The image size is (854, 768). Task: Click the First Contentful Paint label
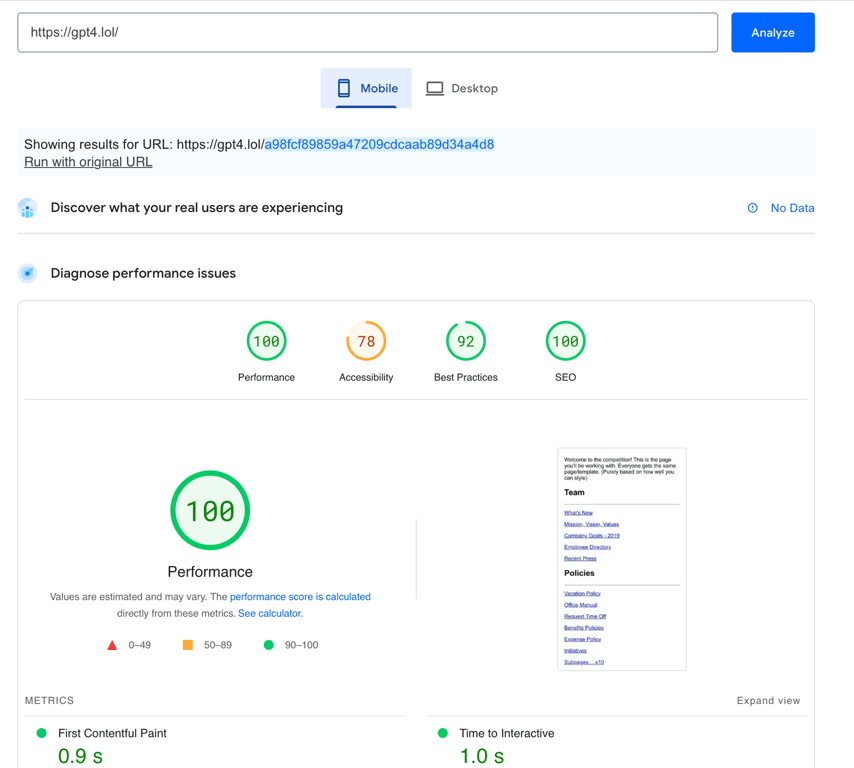click(x=112, y=733)
